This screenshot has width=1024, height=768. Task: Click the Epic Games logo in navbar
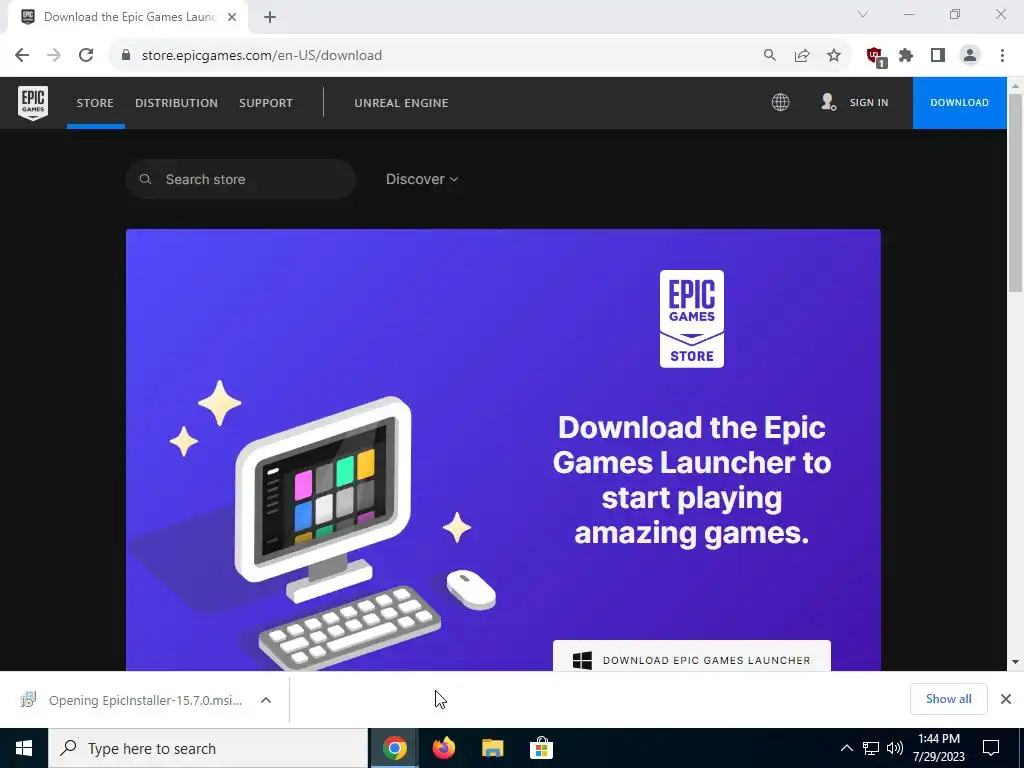click(33, 103)
